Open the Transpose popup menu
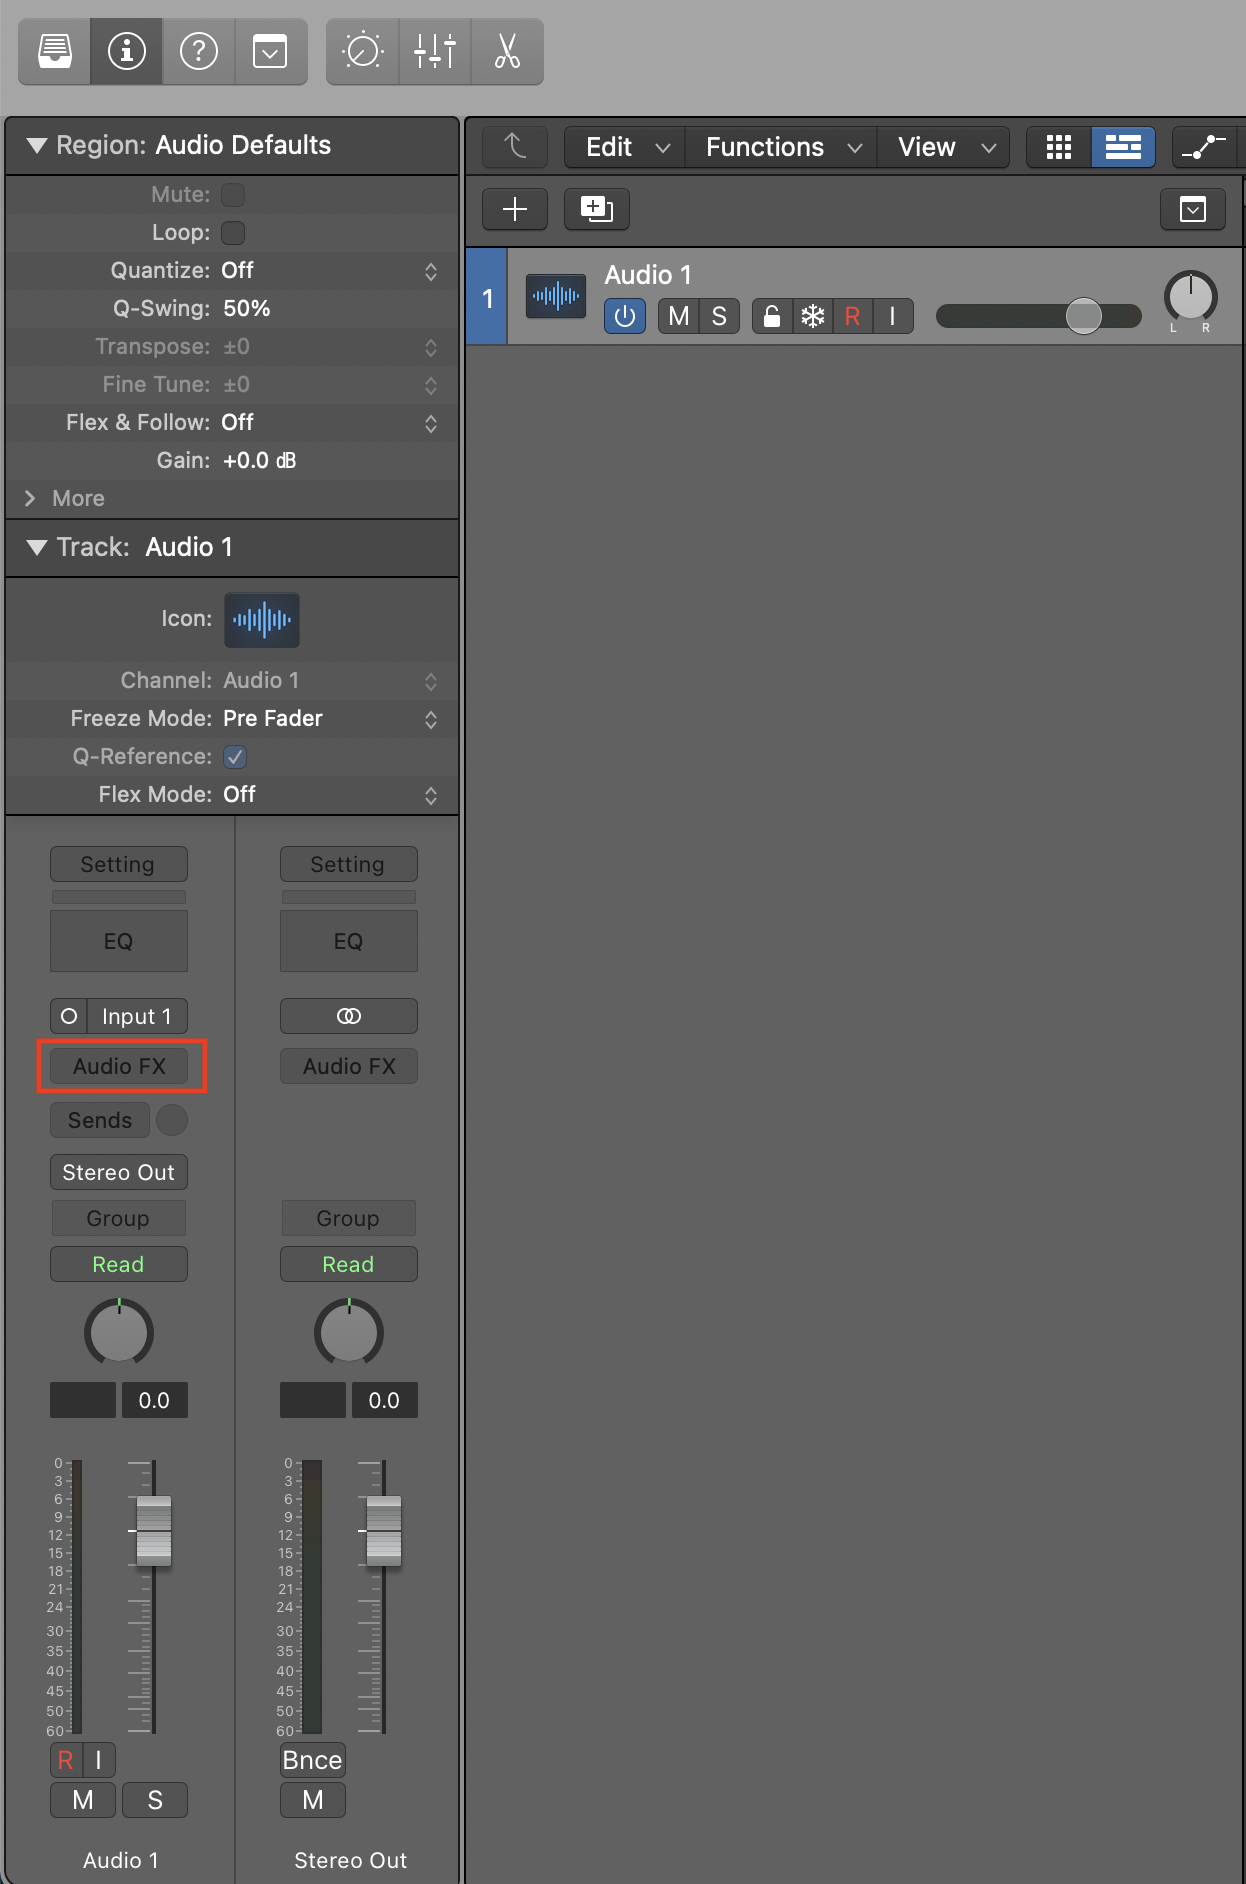 pos(330,347)
